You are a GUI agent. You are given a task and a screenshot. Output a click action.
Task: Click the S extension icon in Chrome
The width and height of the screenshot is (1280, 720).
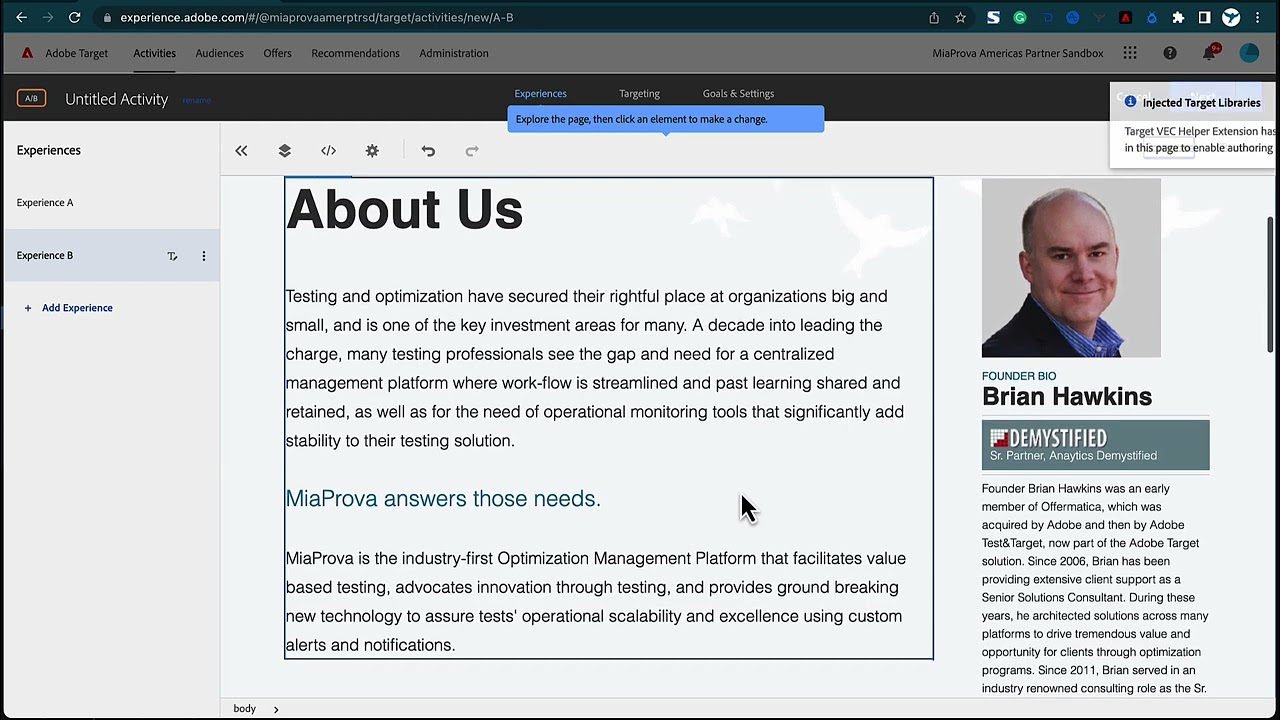(993, 17)
